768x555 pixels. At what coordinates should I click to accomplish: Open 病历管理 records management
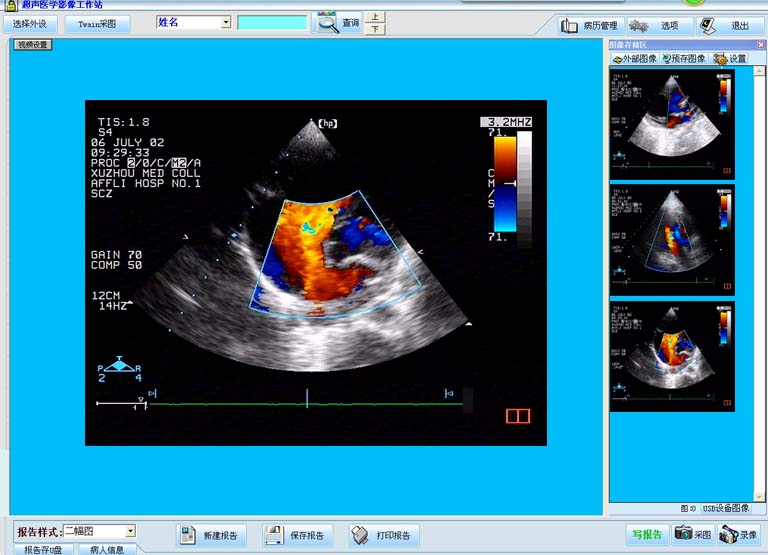[589, 25]
